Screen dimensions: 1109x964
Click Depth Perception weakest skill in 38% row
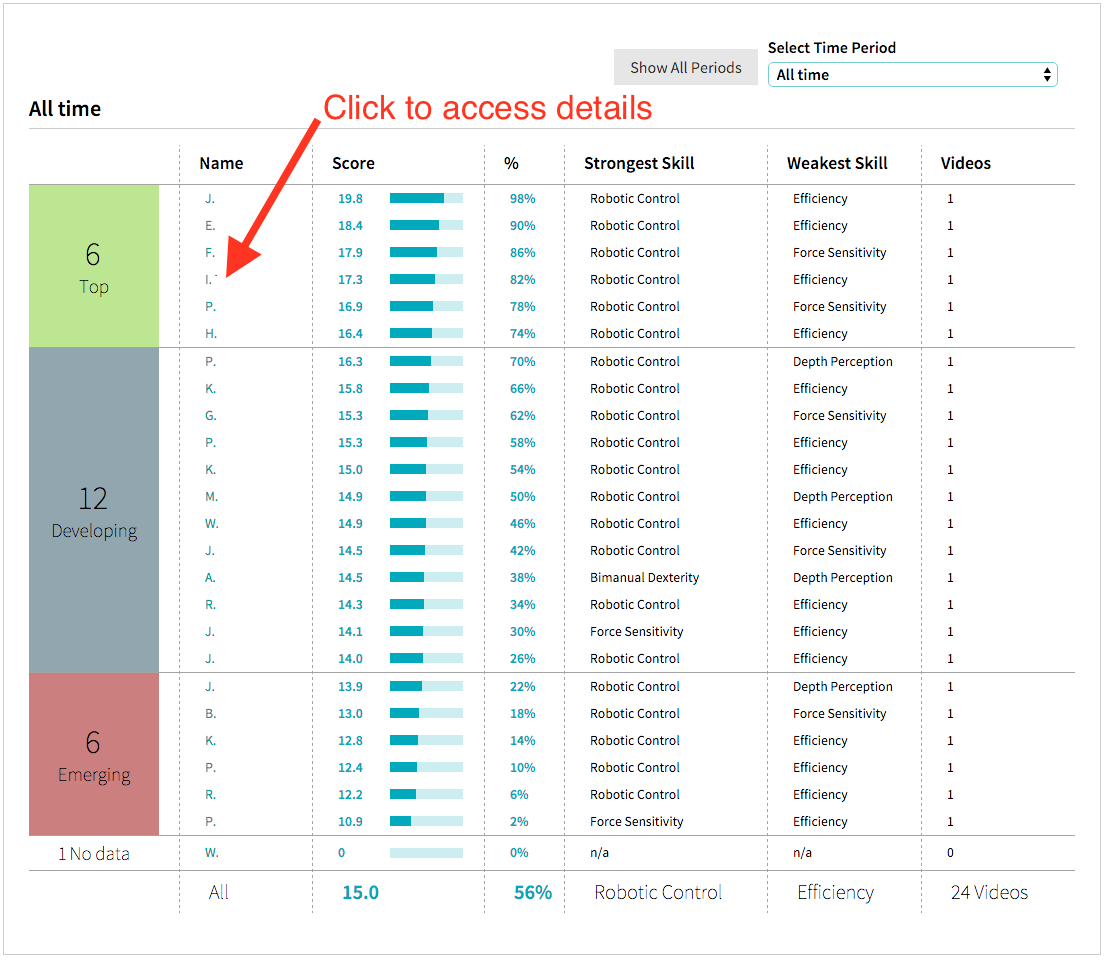tap(842, 578)
